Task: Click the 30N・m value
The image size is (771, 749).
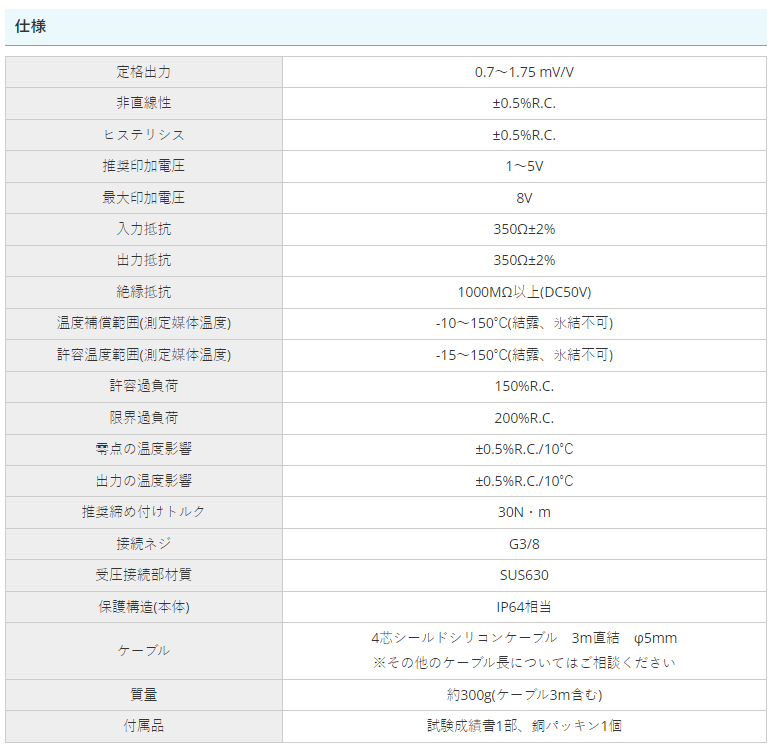Action: pyautogui.click(x=524, y=512)
